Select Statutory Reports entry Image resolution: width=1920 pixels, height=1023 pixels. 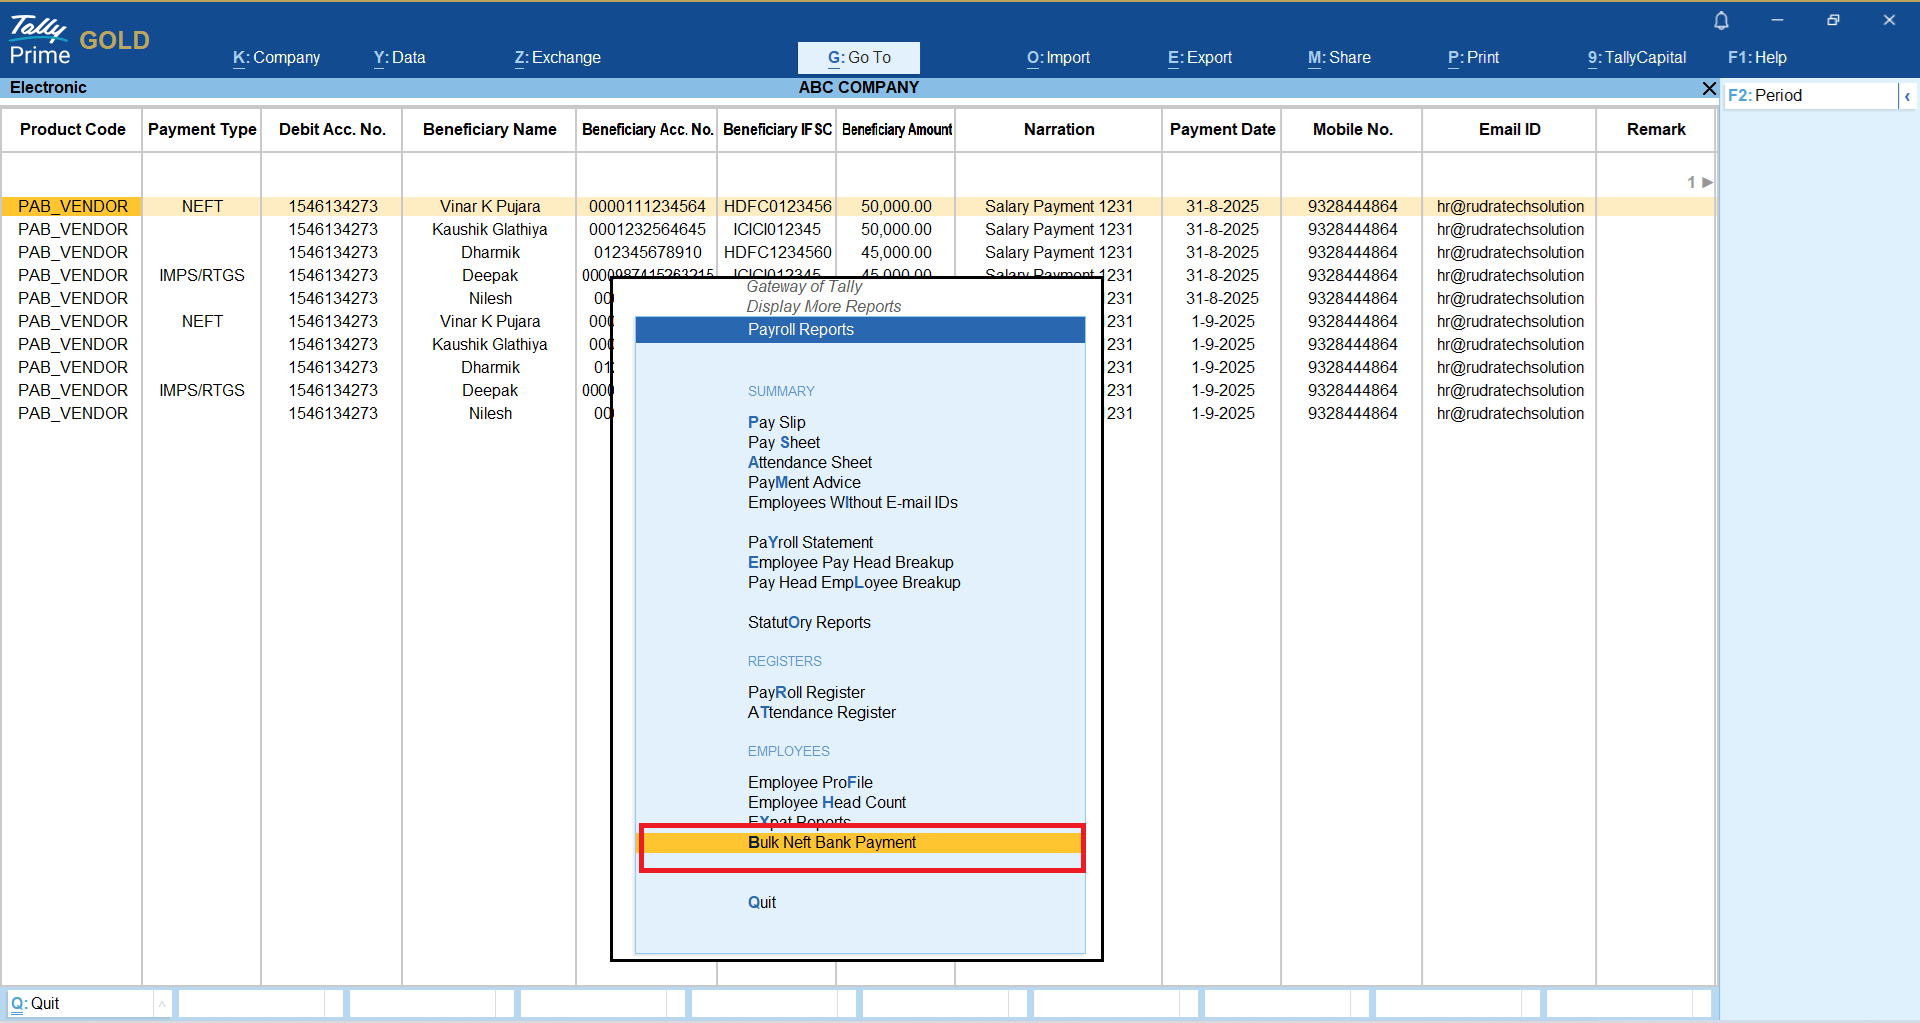(808, 623)
